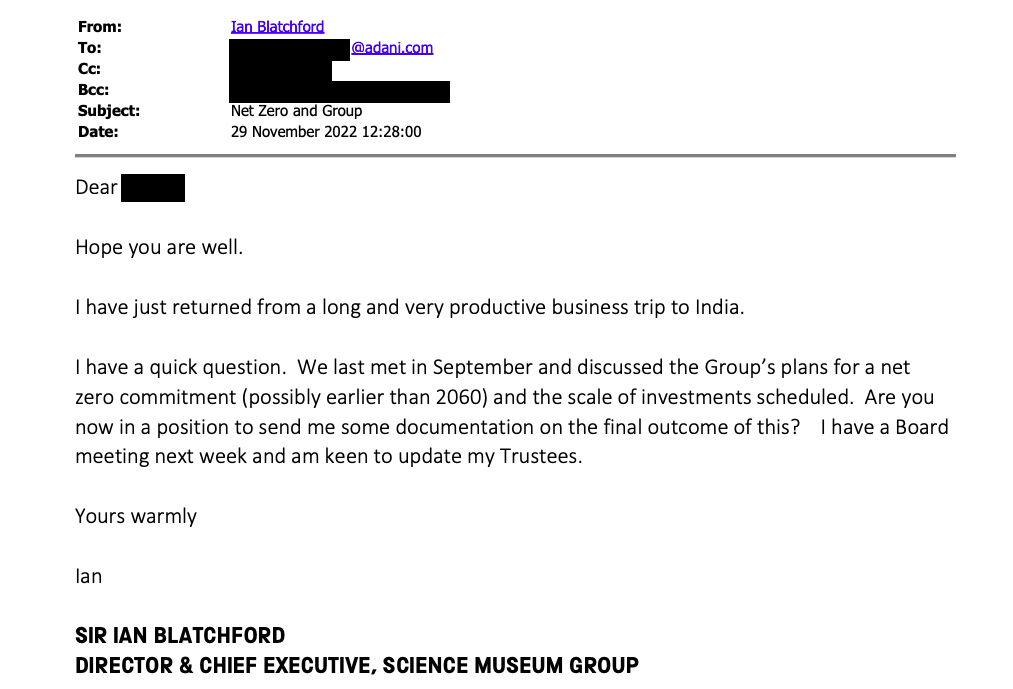Click the redacted block in the Cc row
1013x689 pixels.
click(281, 70)
